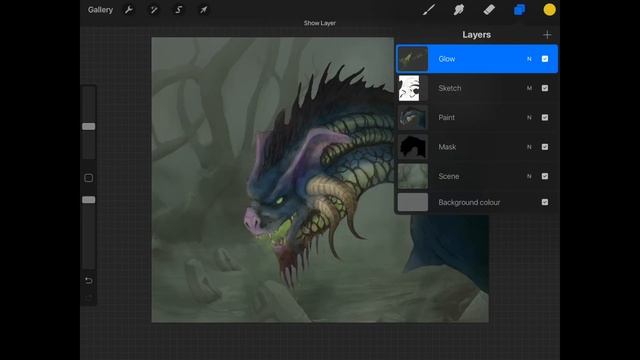This screenshot has height=360, width=640.
Task: Toggle visibility of Glow layer
Action: pos(545,59)
